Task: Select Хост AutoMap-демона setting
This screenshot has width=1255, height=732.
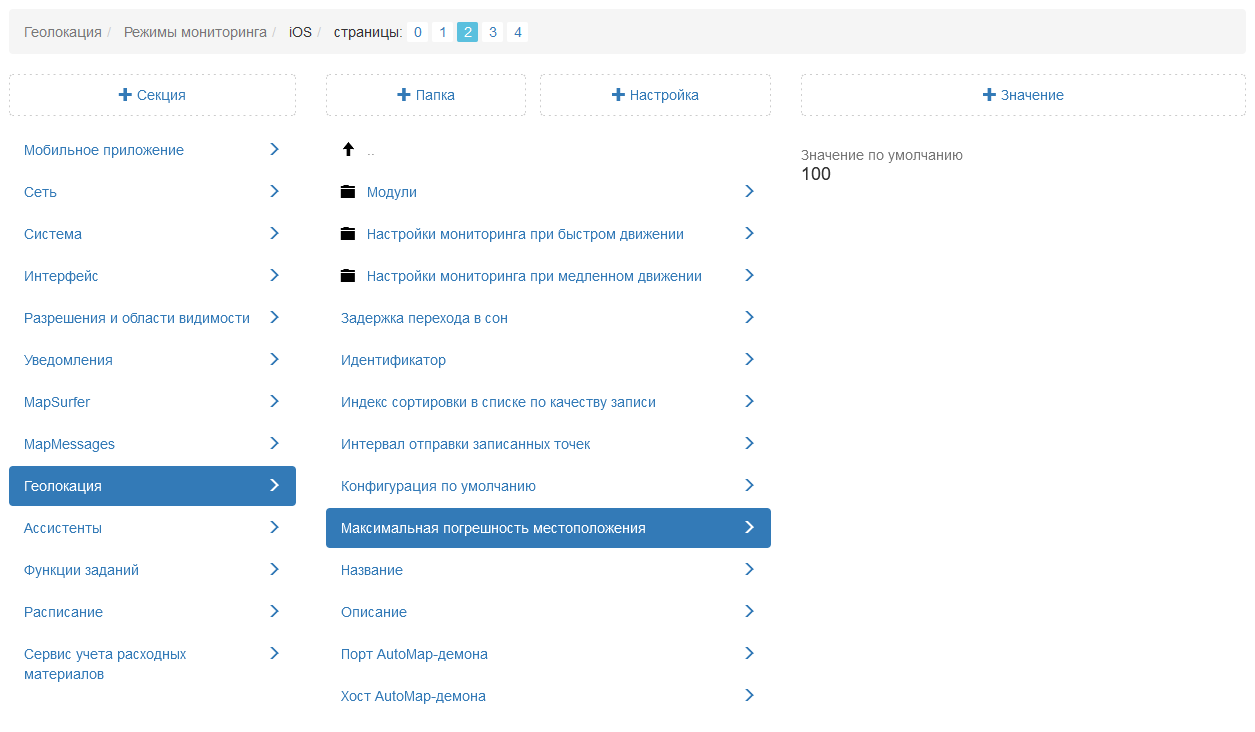Action: (x=548, y=696)
